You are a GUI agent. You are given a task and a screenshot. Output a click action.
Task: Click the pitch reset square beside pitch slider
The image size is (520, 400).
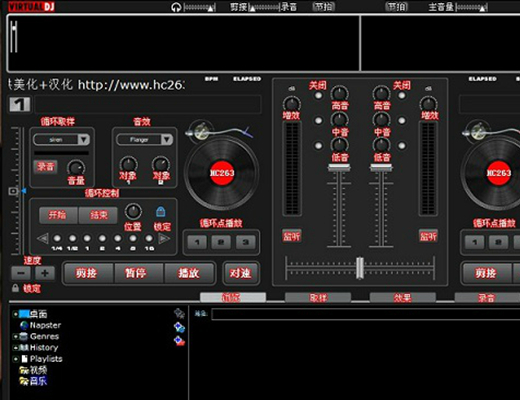click(x=13, y=191)
